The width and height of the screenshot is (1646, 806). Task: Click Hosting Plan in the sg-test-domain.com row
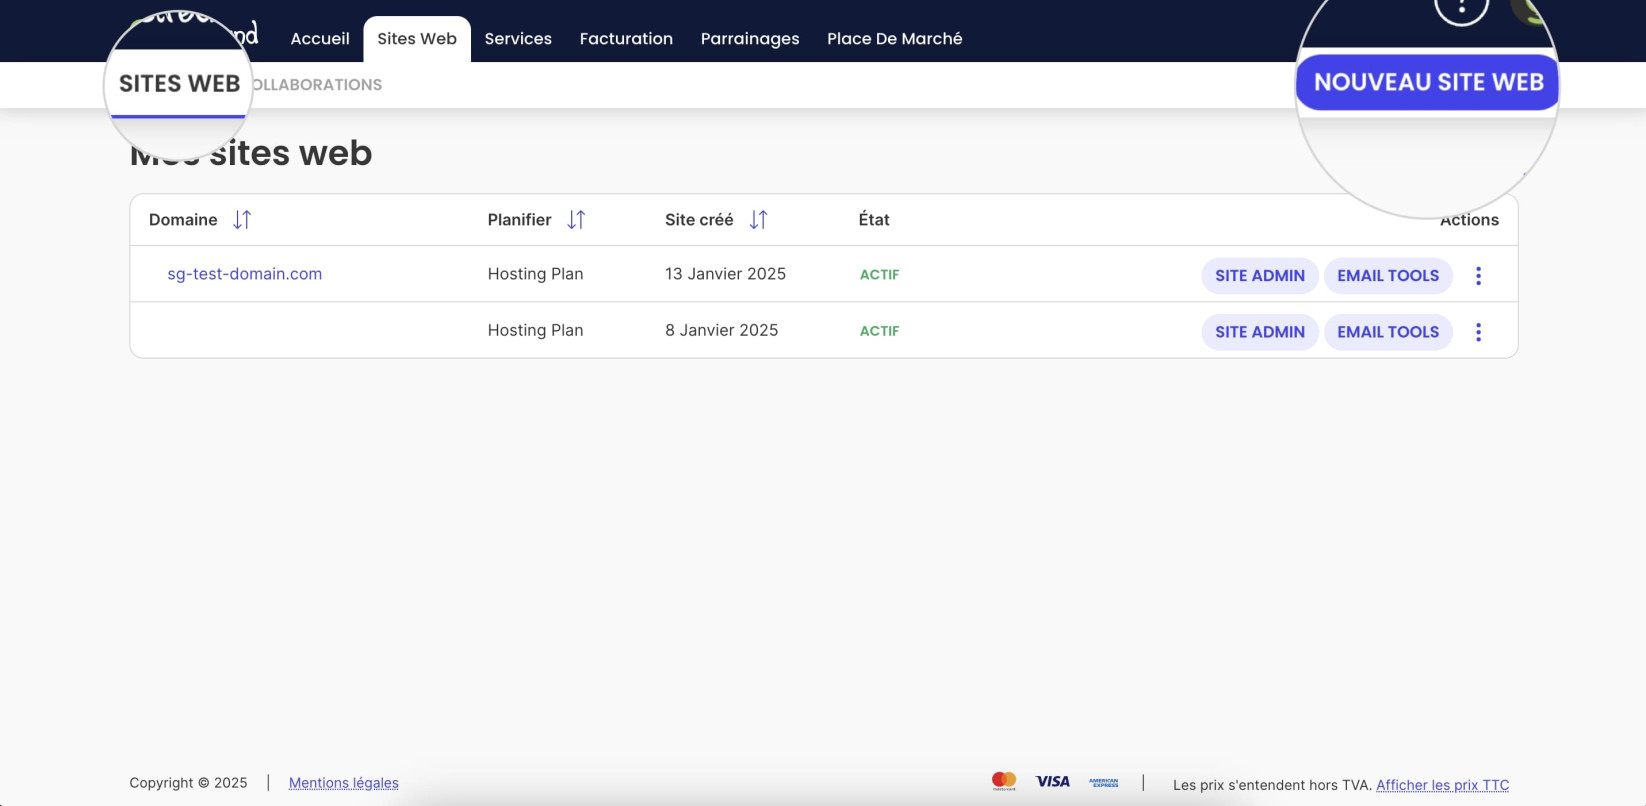[535, 274]
